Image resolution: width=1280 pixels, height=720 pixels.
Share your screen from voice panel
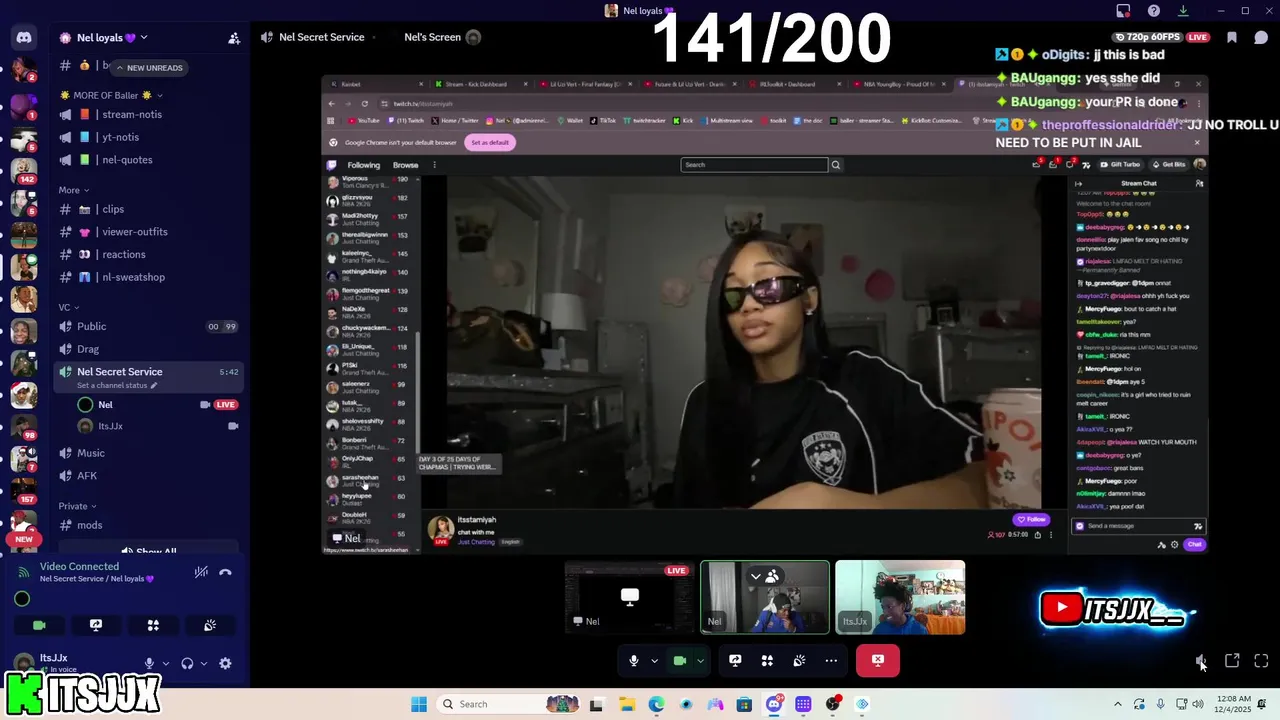(x=96, y=625)
